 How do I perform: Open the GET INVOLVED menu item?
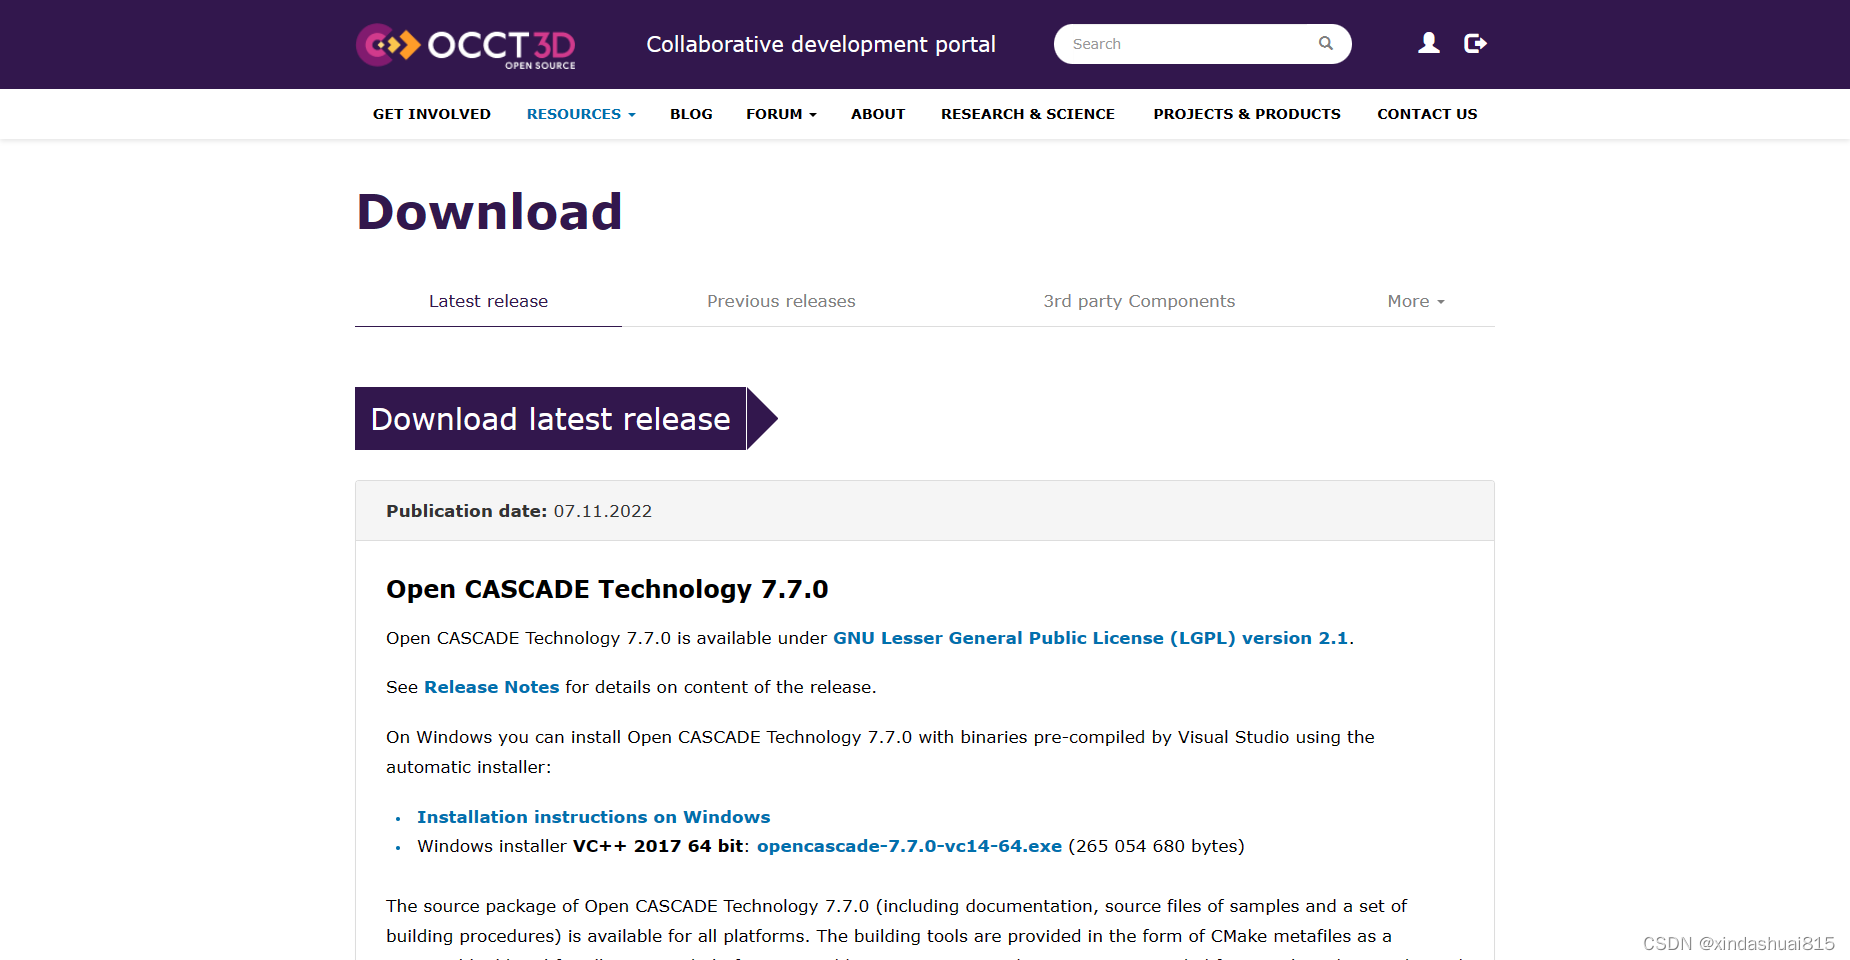432,114
